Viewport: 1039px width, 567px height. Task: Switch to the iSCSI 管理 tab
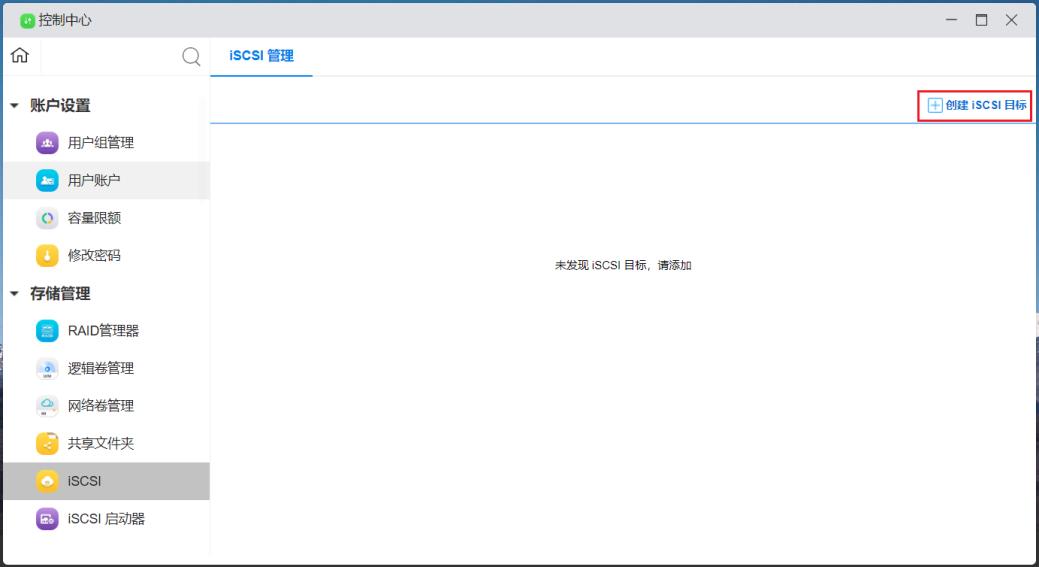click(x=262, y=56)
